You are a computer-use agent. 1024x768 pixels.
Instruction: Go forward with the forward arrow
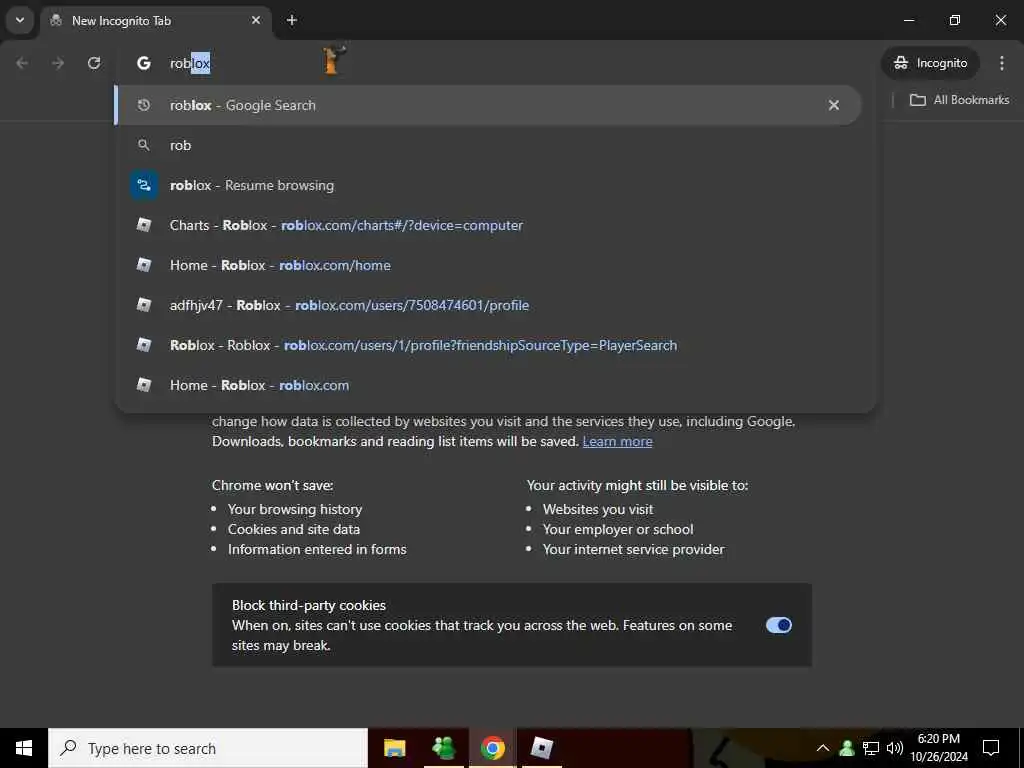(58, 63)
